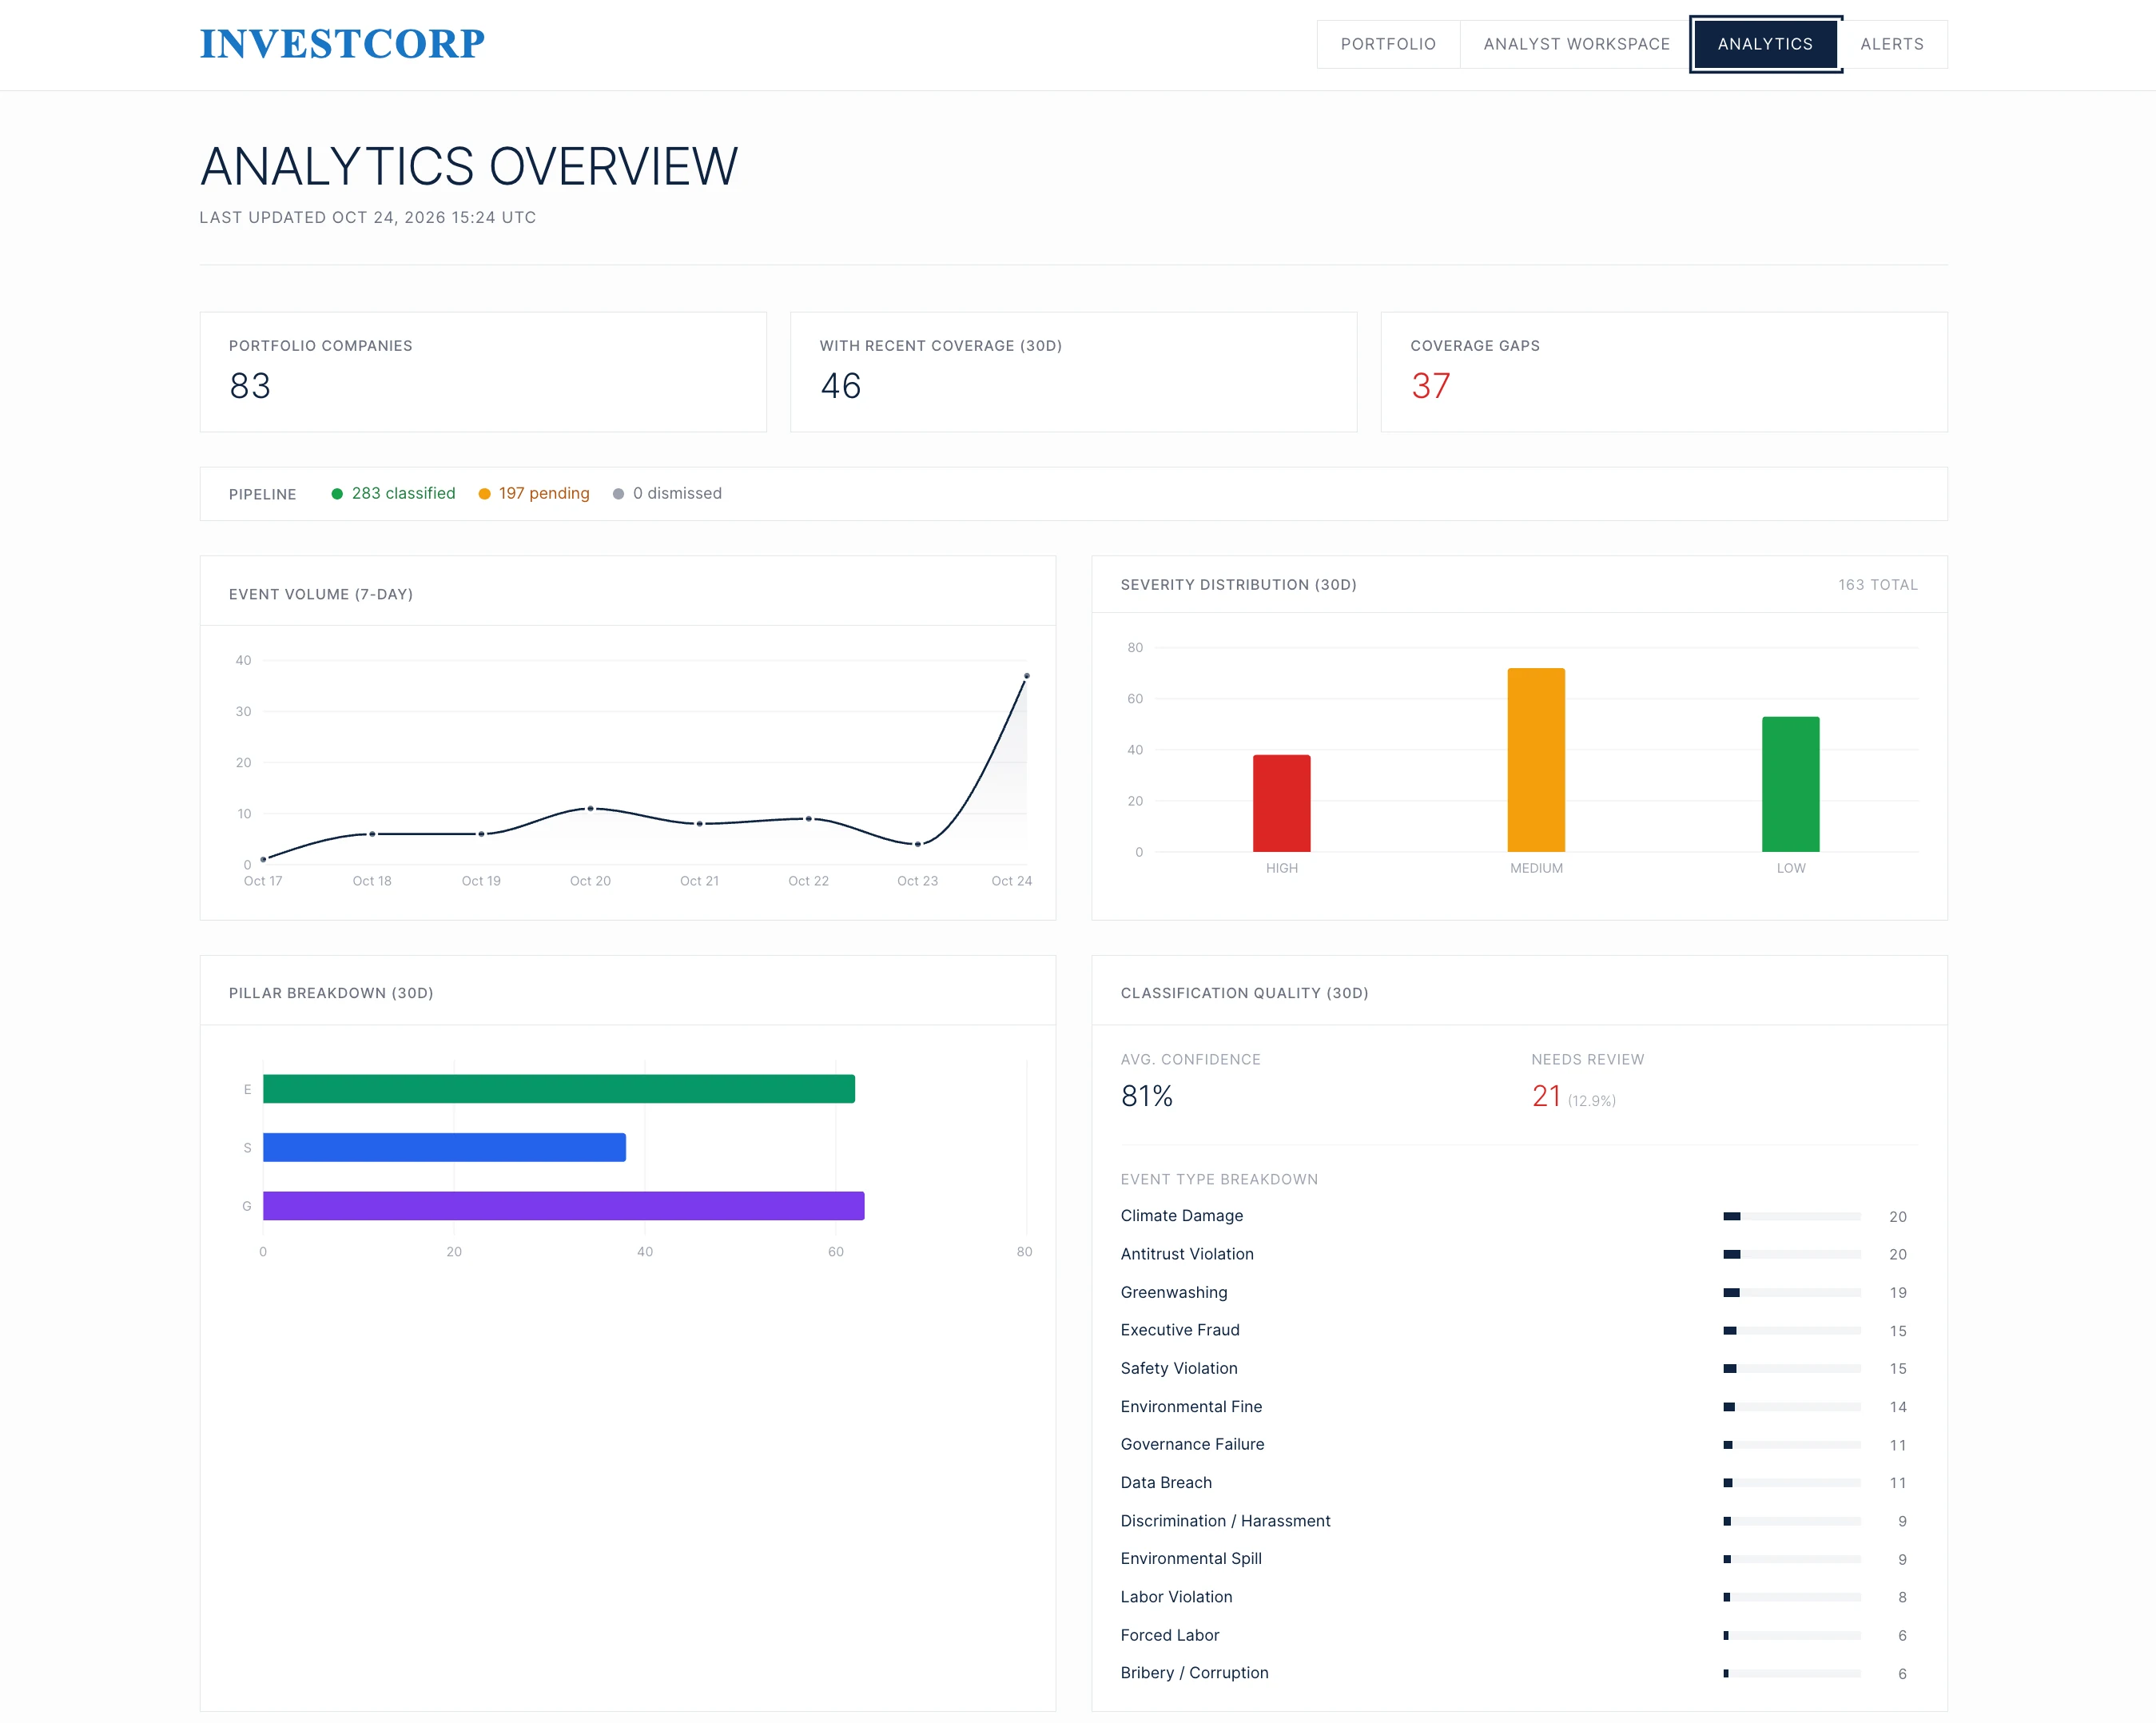2156x1723 pixels.
Task: Click the Oct 24 data point
Action: 1027,676
